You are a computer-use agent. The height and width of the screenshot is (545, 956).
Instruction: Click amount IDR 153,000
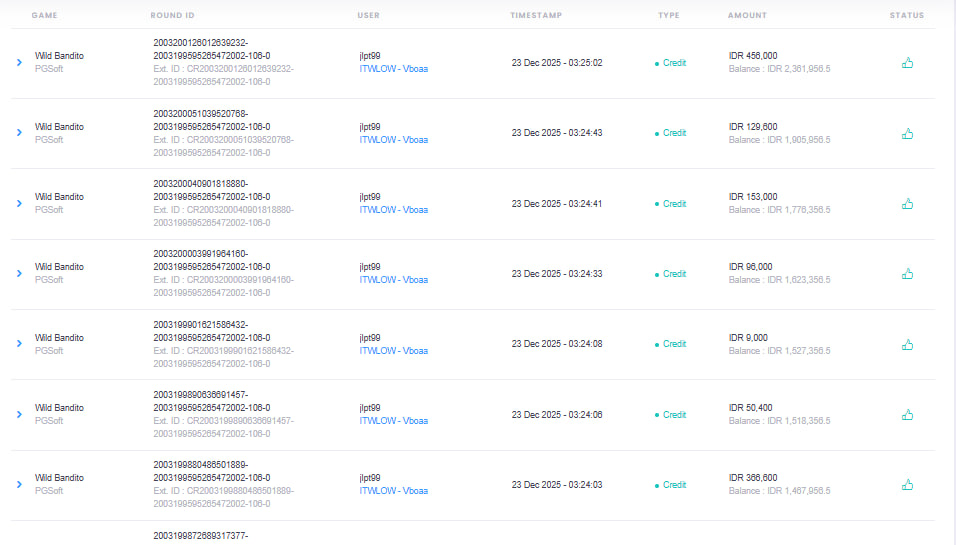[753, 197]
